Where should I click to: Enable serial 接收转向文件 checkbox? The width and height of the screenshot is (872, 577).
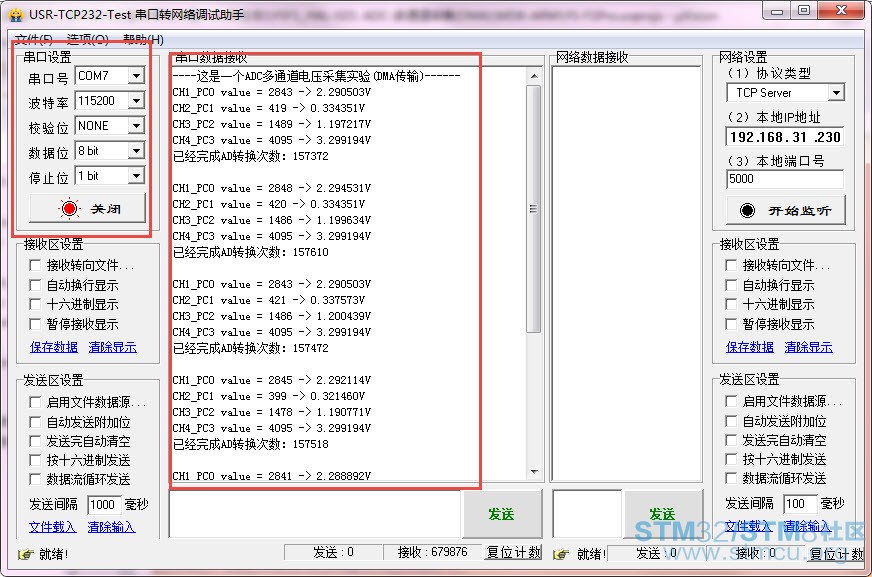35,265
